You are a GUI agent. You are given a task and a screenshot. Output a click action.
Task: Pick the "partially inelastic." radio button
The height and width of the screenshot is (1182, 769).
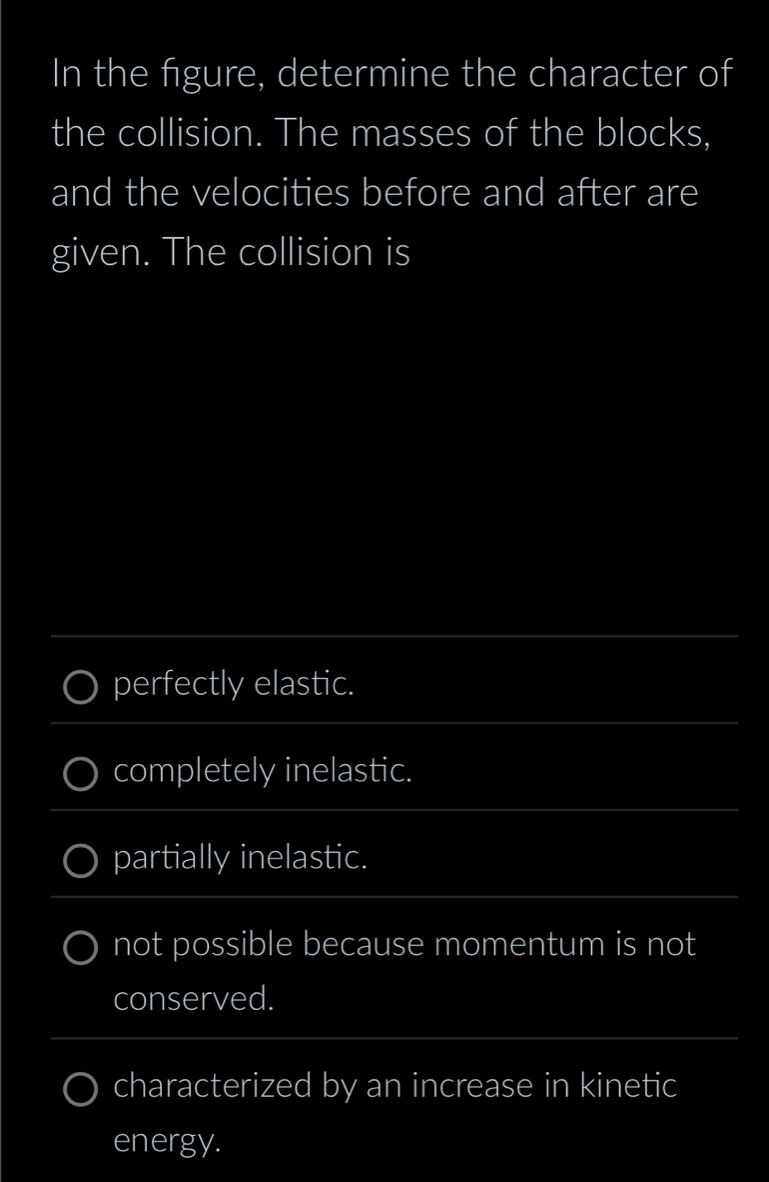point(82,859)
